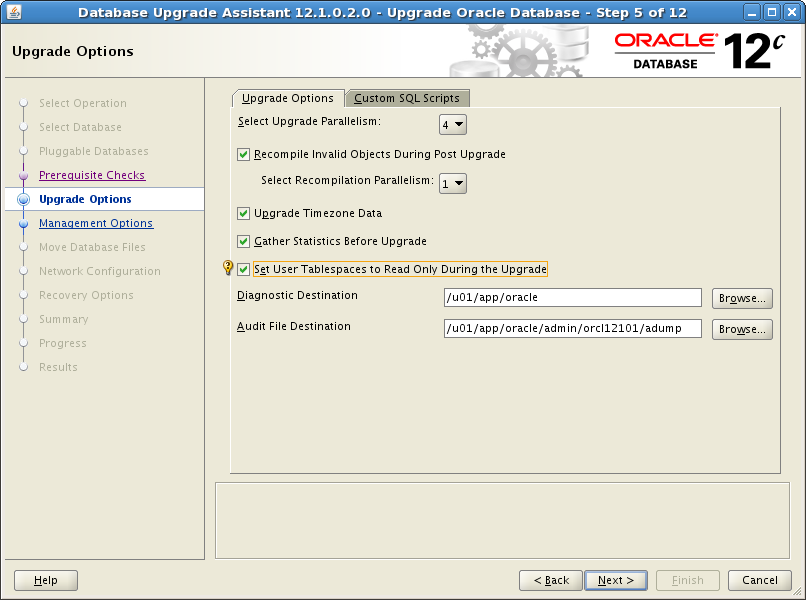Viewport: 806px width, 600px height.
Task: Click the Oracle Database 12c logo
Action: (699, 51)
